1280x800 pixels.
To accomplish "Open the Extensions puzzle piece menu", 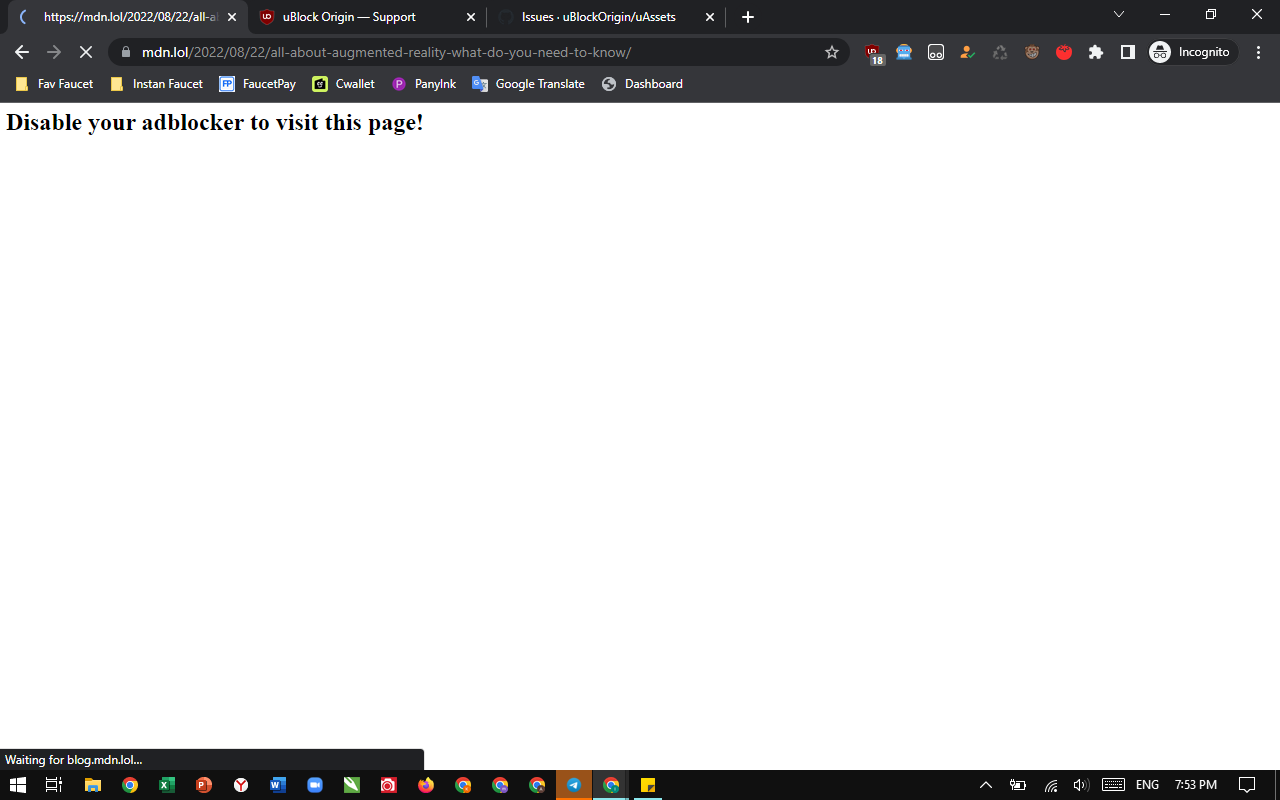I will [1095, 52].
